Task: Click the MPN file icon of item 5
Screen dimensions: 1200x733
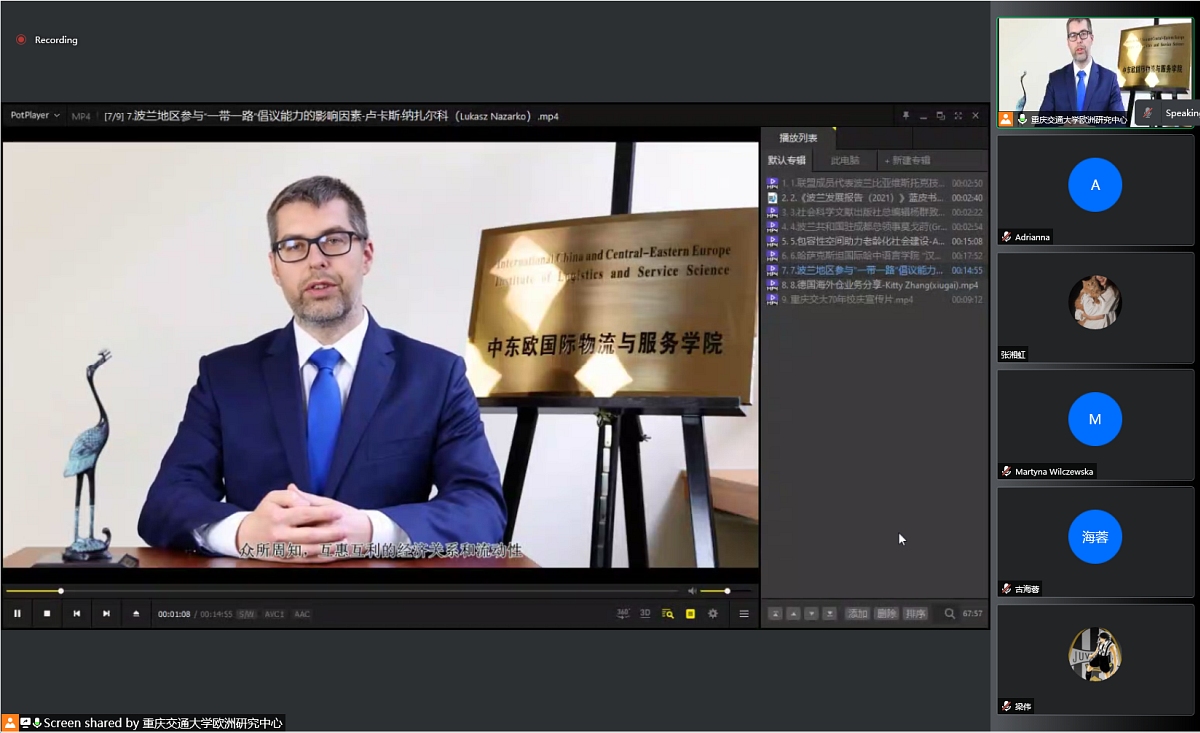Action: [x=772, y=241]
